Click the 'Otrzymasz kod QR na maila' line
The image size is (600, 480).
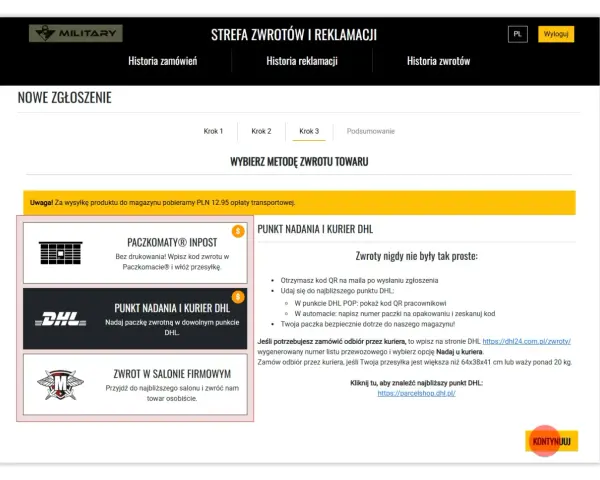pyautogui.click(x=359, y=280)
